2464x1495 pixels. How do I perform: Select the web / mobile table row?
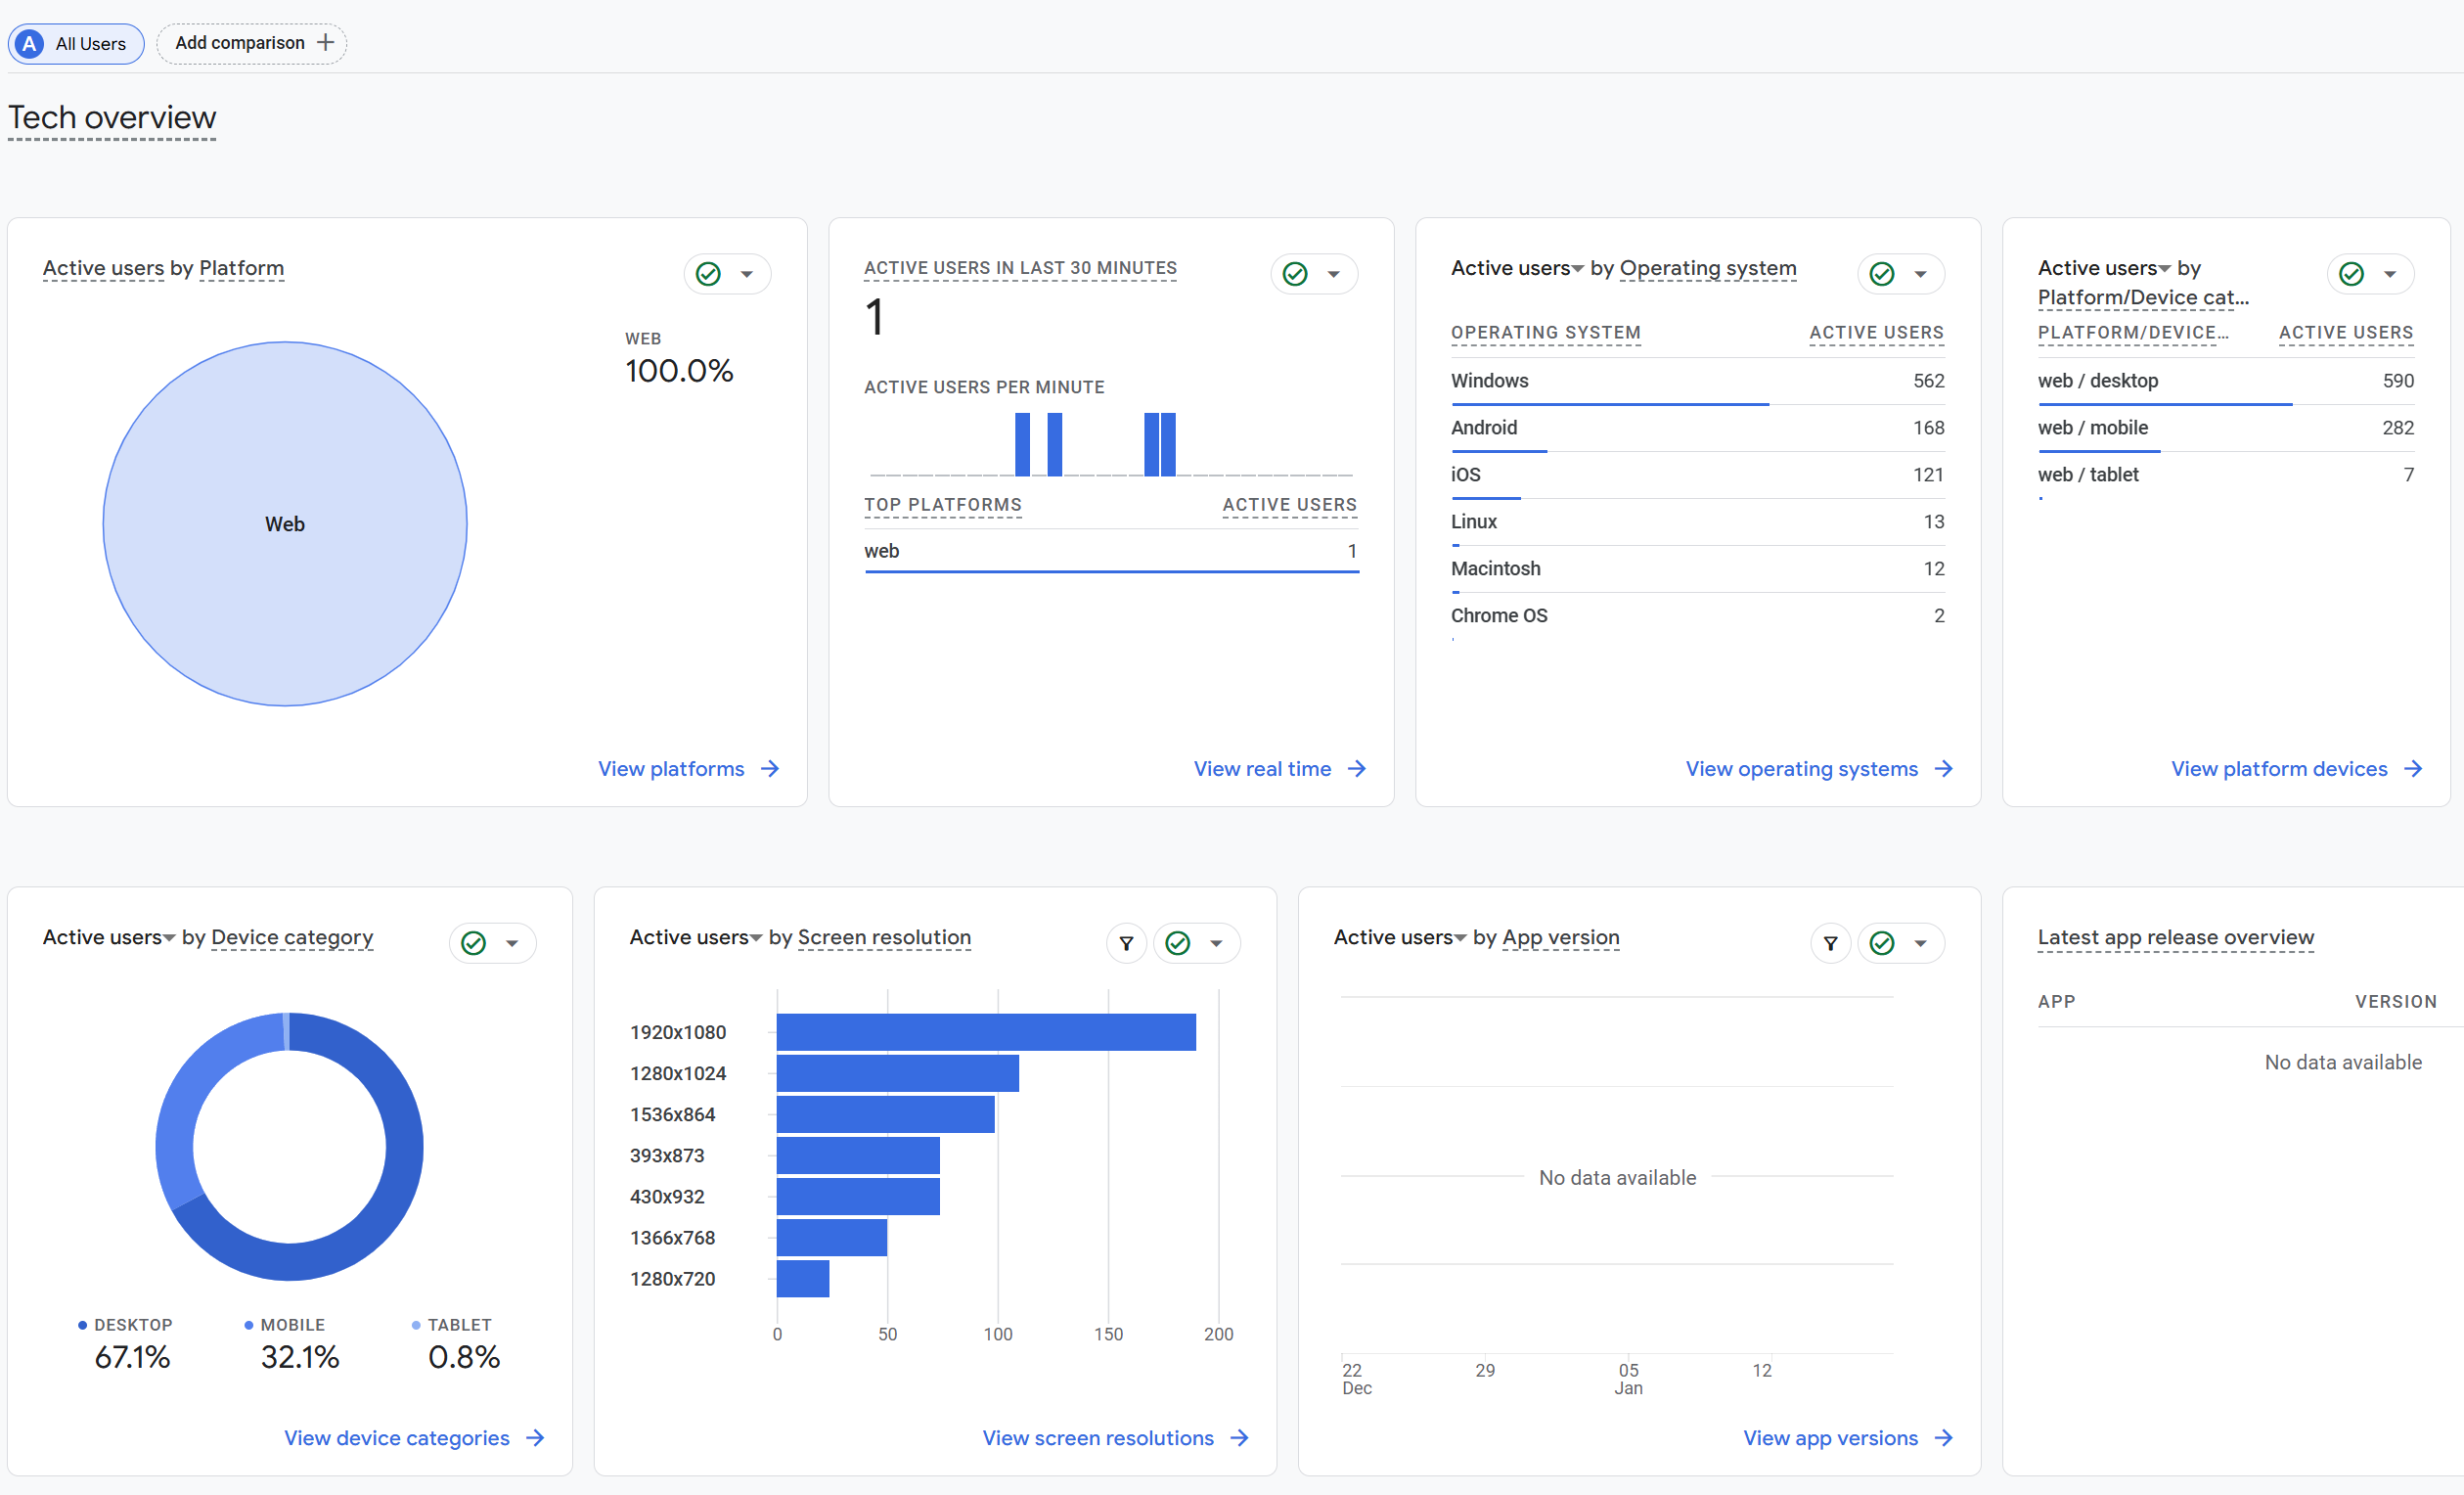coord(2225,428)
